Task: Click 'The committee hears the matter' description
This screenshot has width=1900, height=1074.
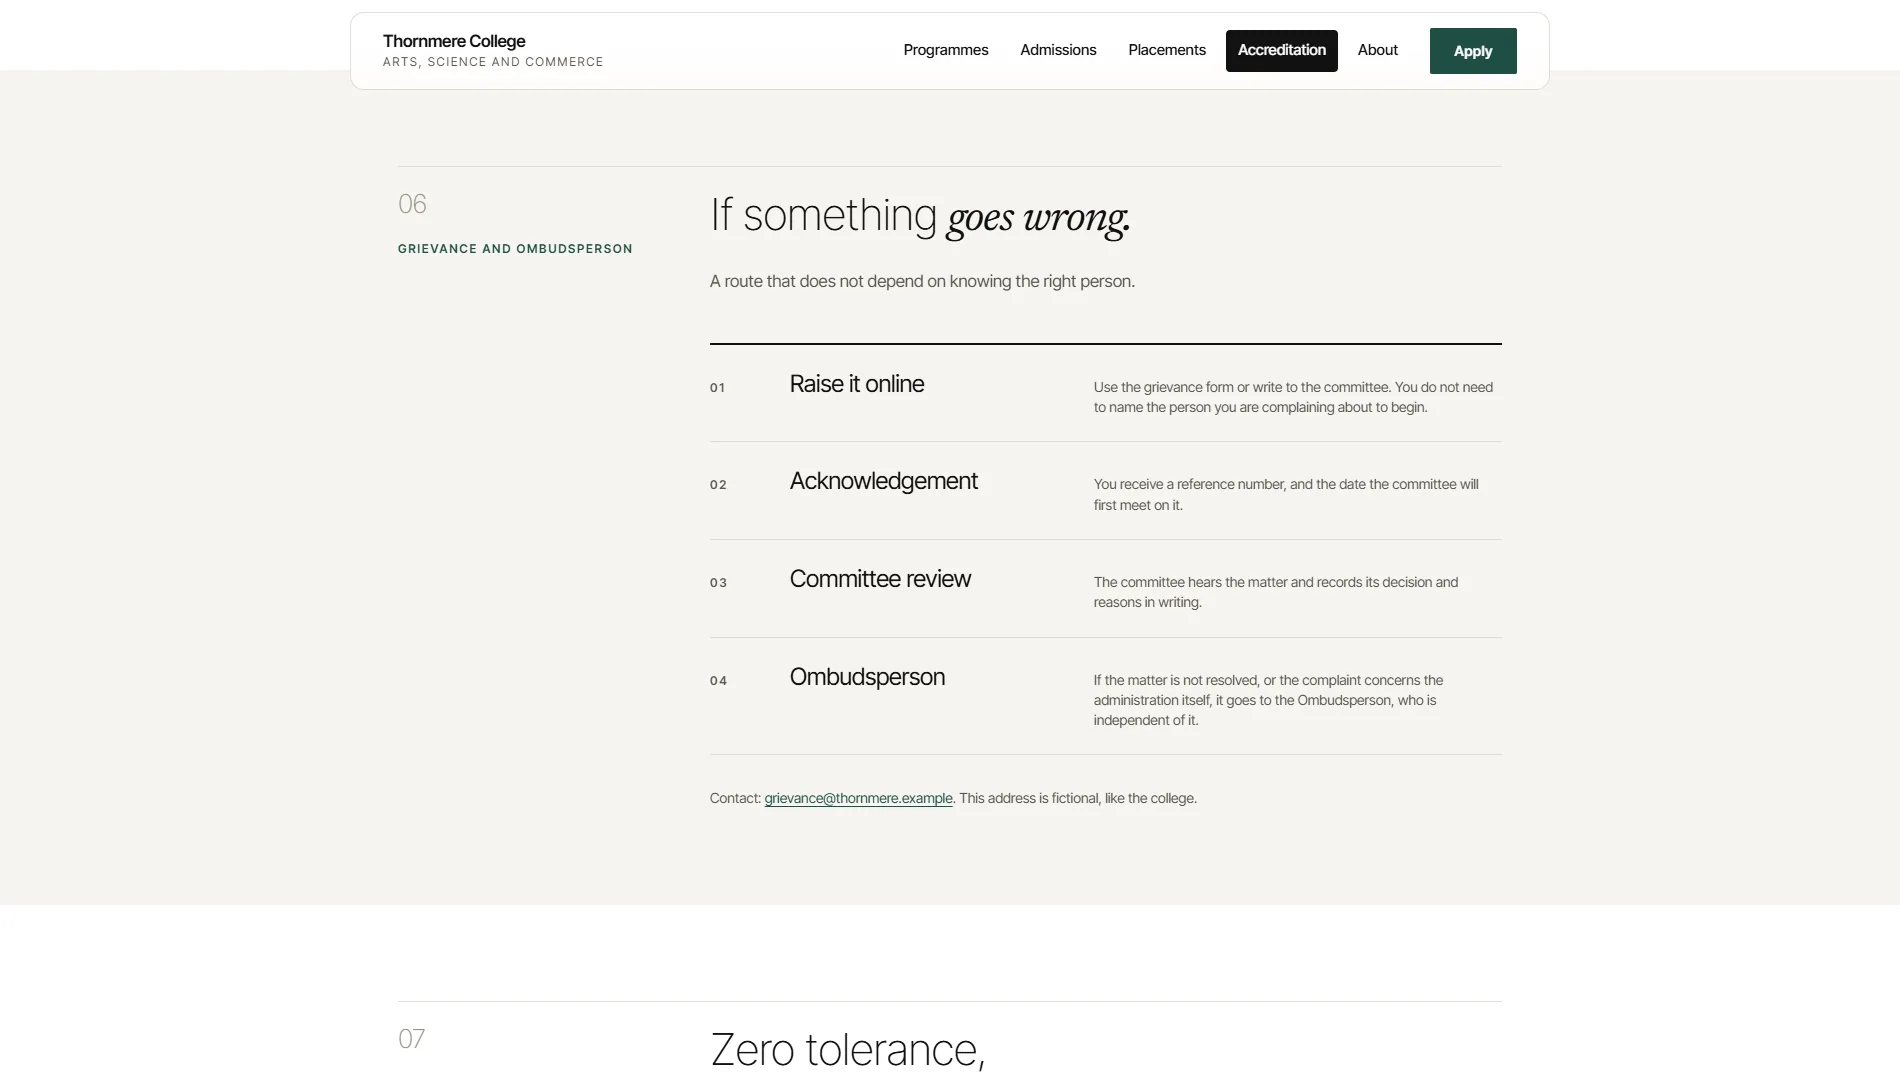Action: (1276, 592)
